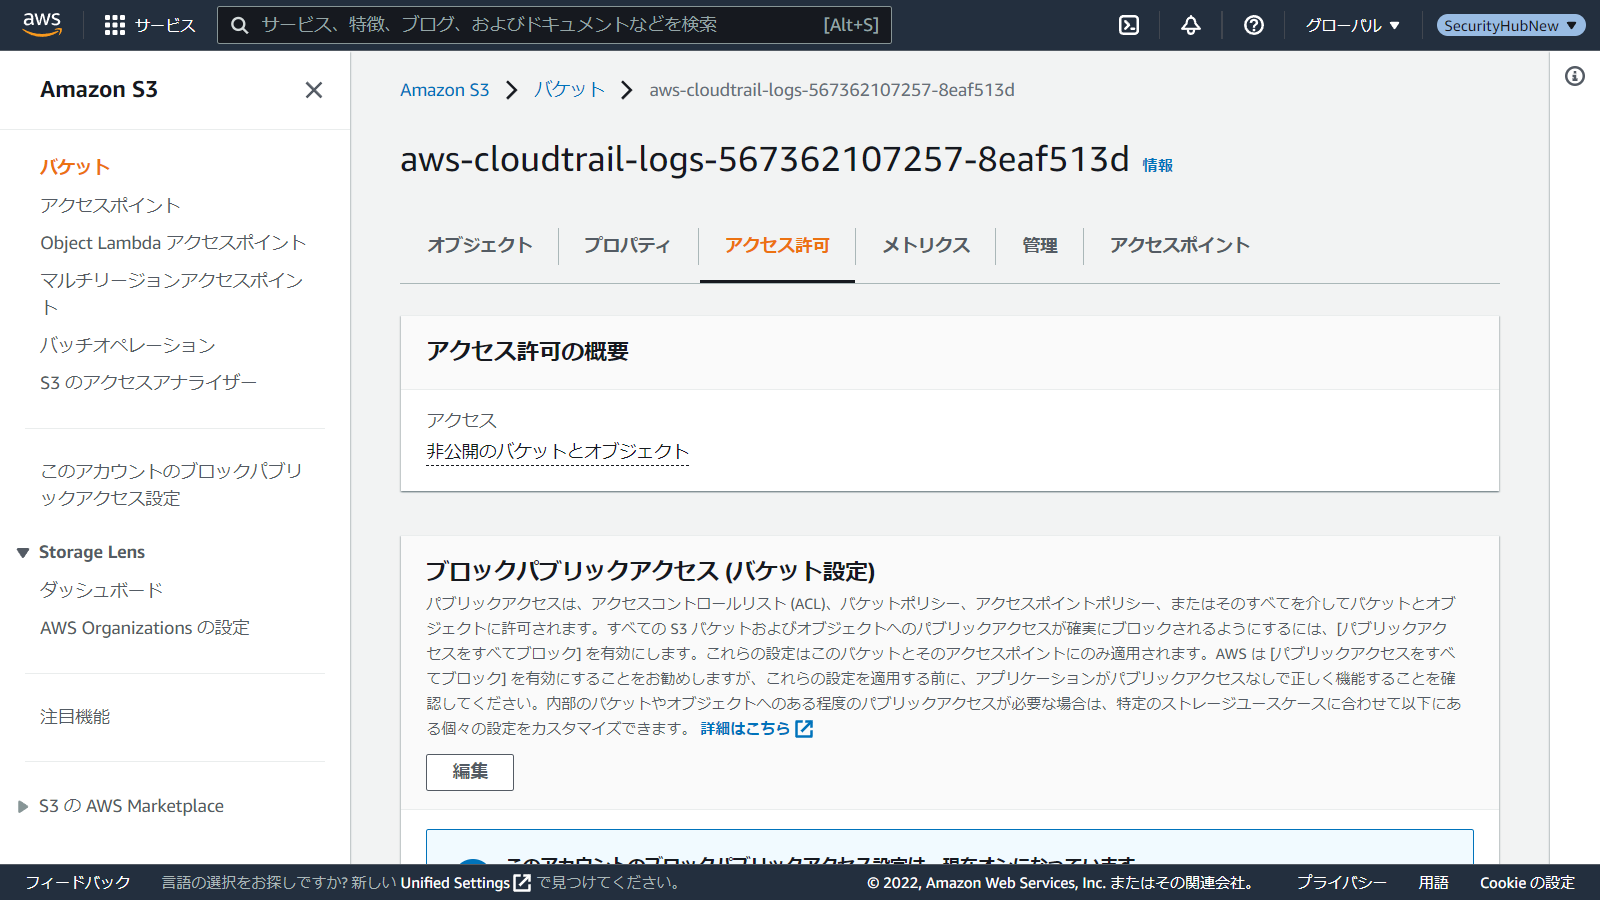This screenshot has width=1600, height=900.
Task: Click the バケット breadcrumb link
Action: point(569,90)
